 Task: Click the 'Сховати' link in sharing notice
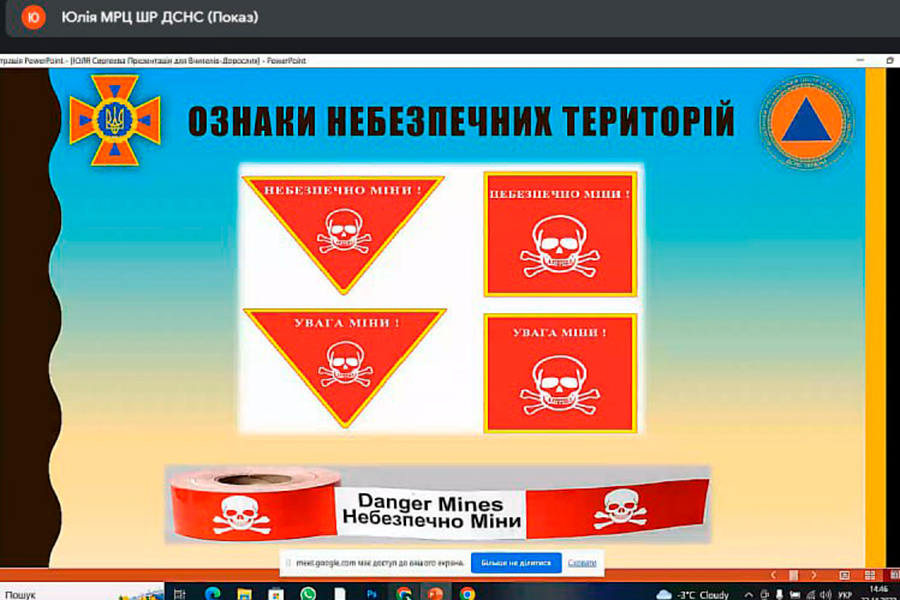click(x=581, y=563)
